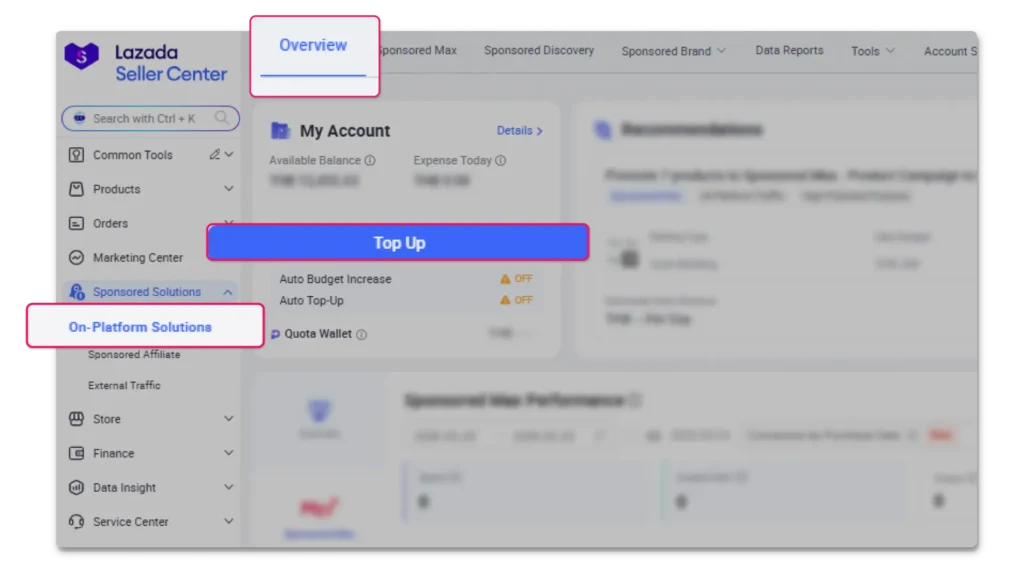This screenshot has width=1024, height=577.
Task: Click the Marketing Center icon
Action: click(76, 257)
